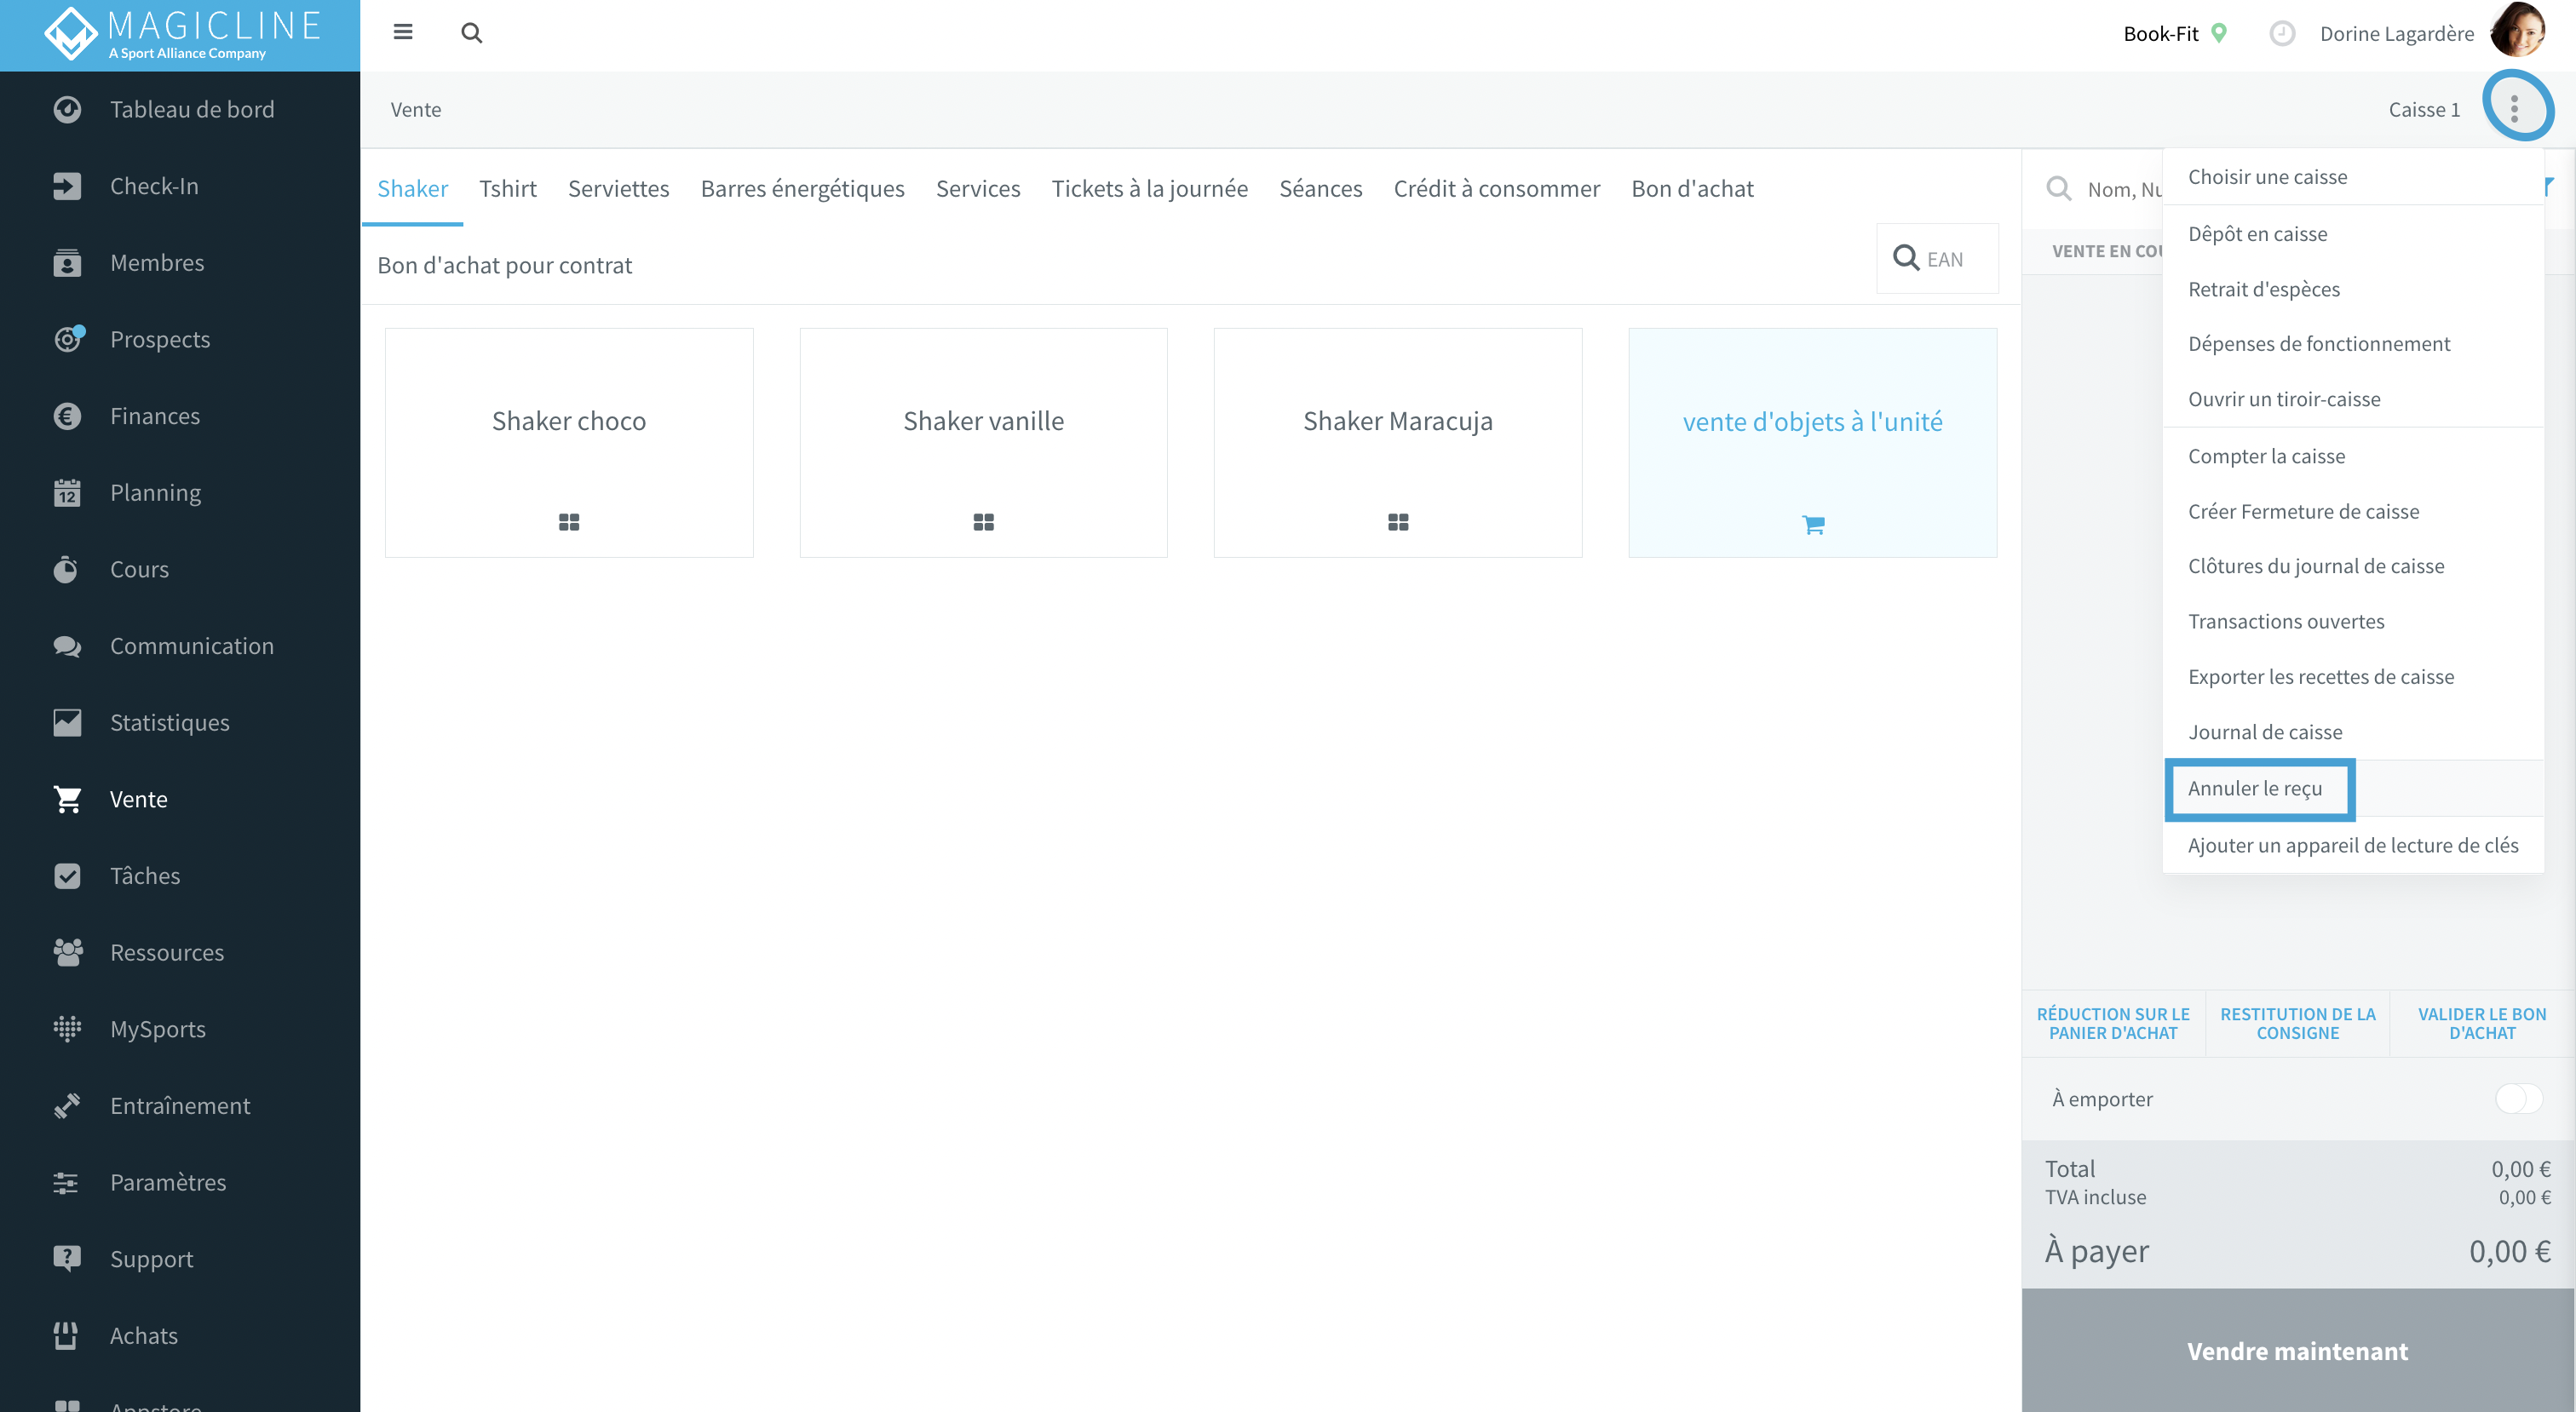The image size is (2576, 1412).
Task: Open the Barres énergétiques tab
Action: tap(802, 189)
